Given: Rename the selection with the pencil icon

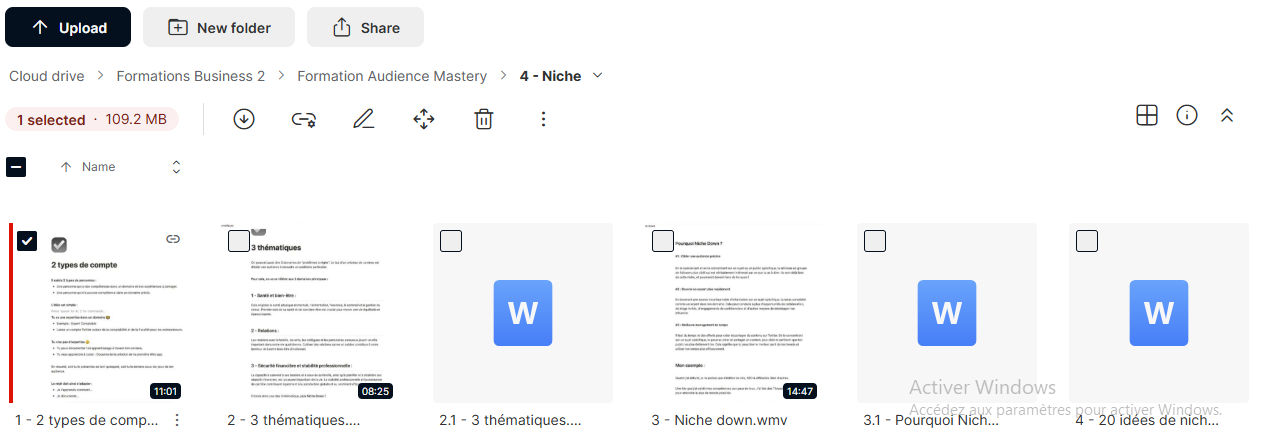Looking at the screenshot, I should (364, 119).
